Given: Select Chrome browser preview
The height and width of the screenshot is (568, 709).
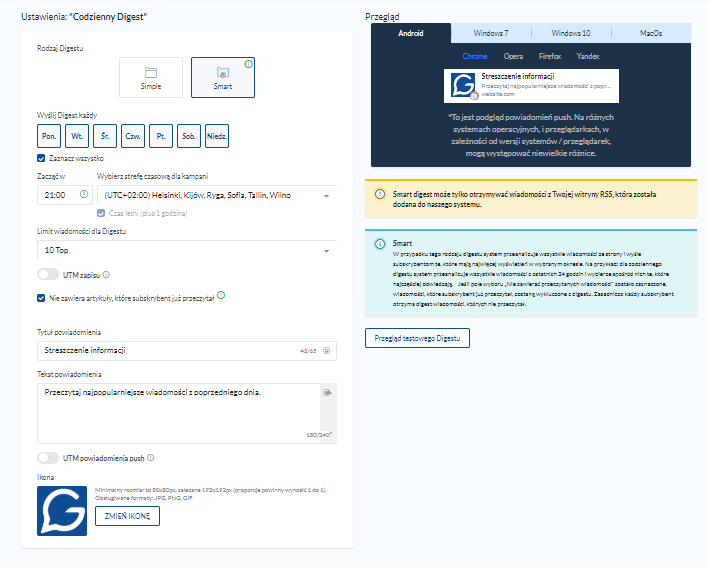Looking at the screenshot, I should click(475, 57).
